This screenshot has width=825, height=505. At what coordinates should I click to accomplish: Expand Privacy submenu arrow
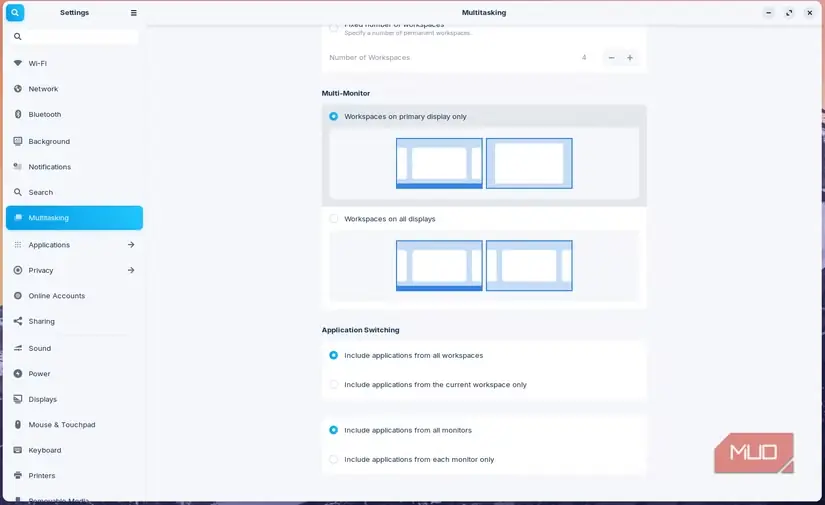tap(131, 270)
